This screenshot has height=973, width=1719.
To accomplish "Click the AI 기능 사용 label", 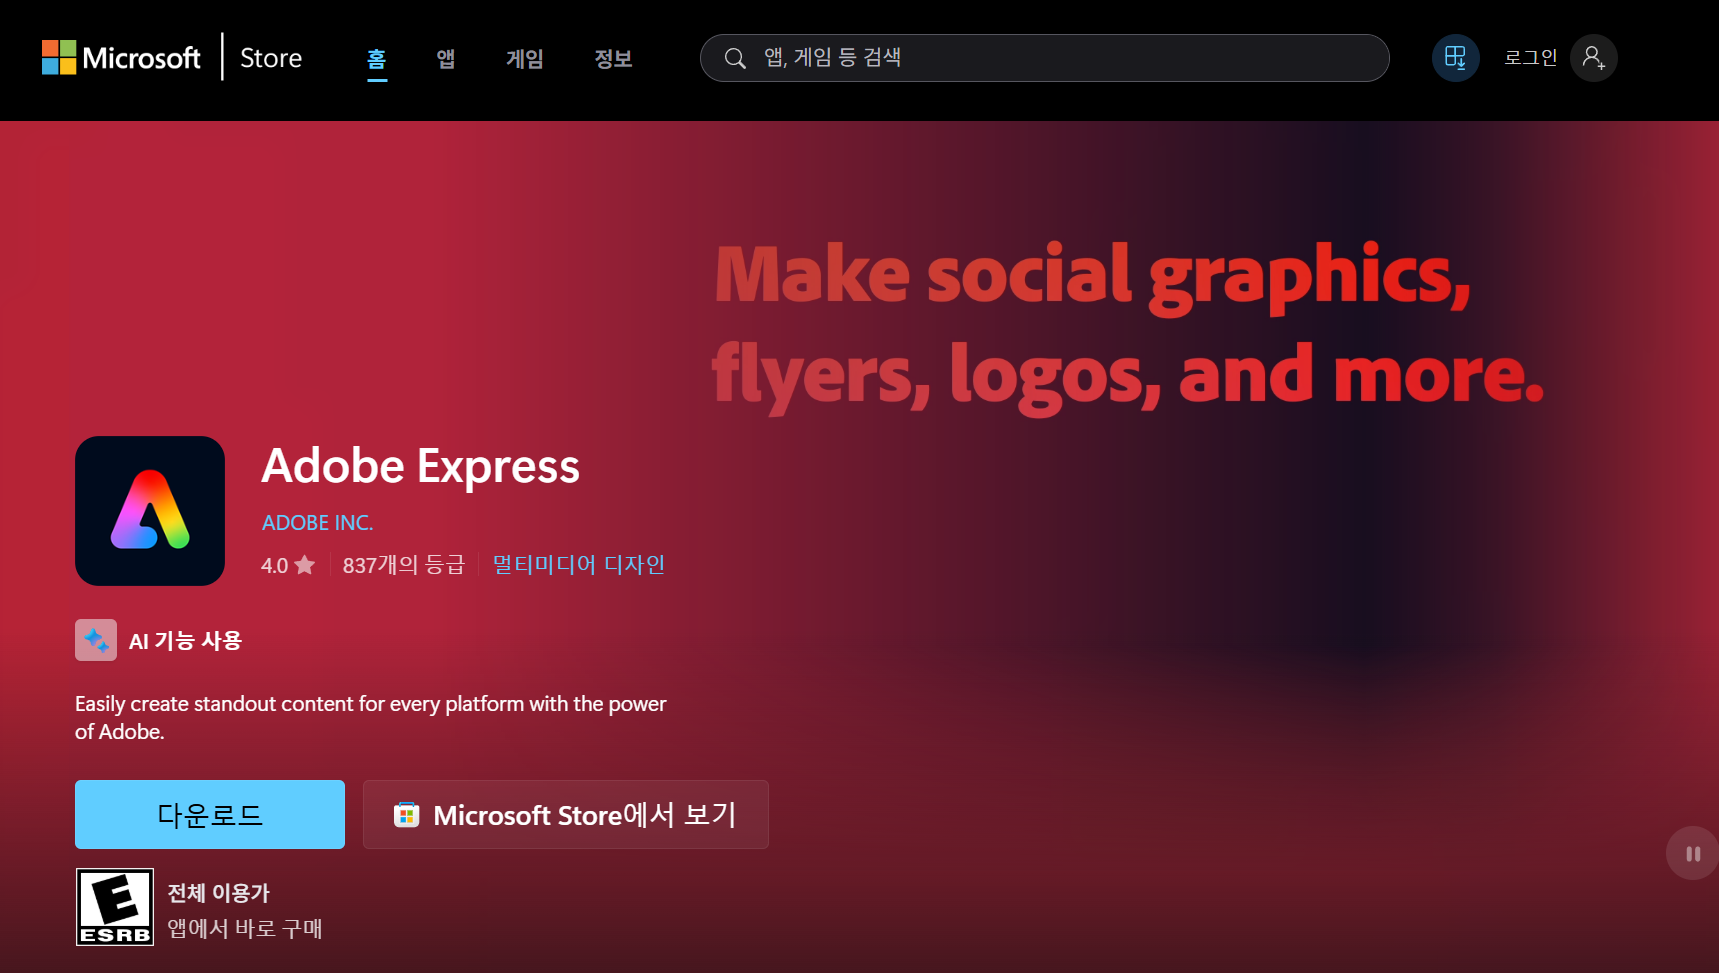I will click(x=186, y=641).
